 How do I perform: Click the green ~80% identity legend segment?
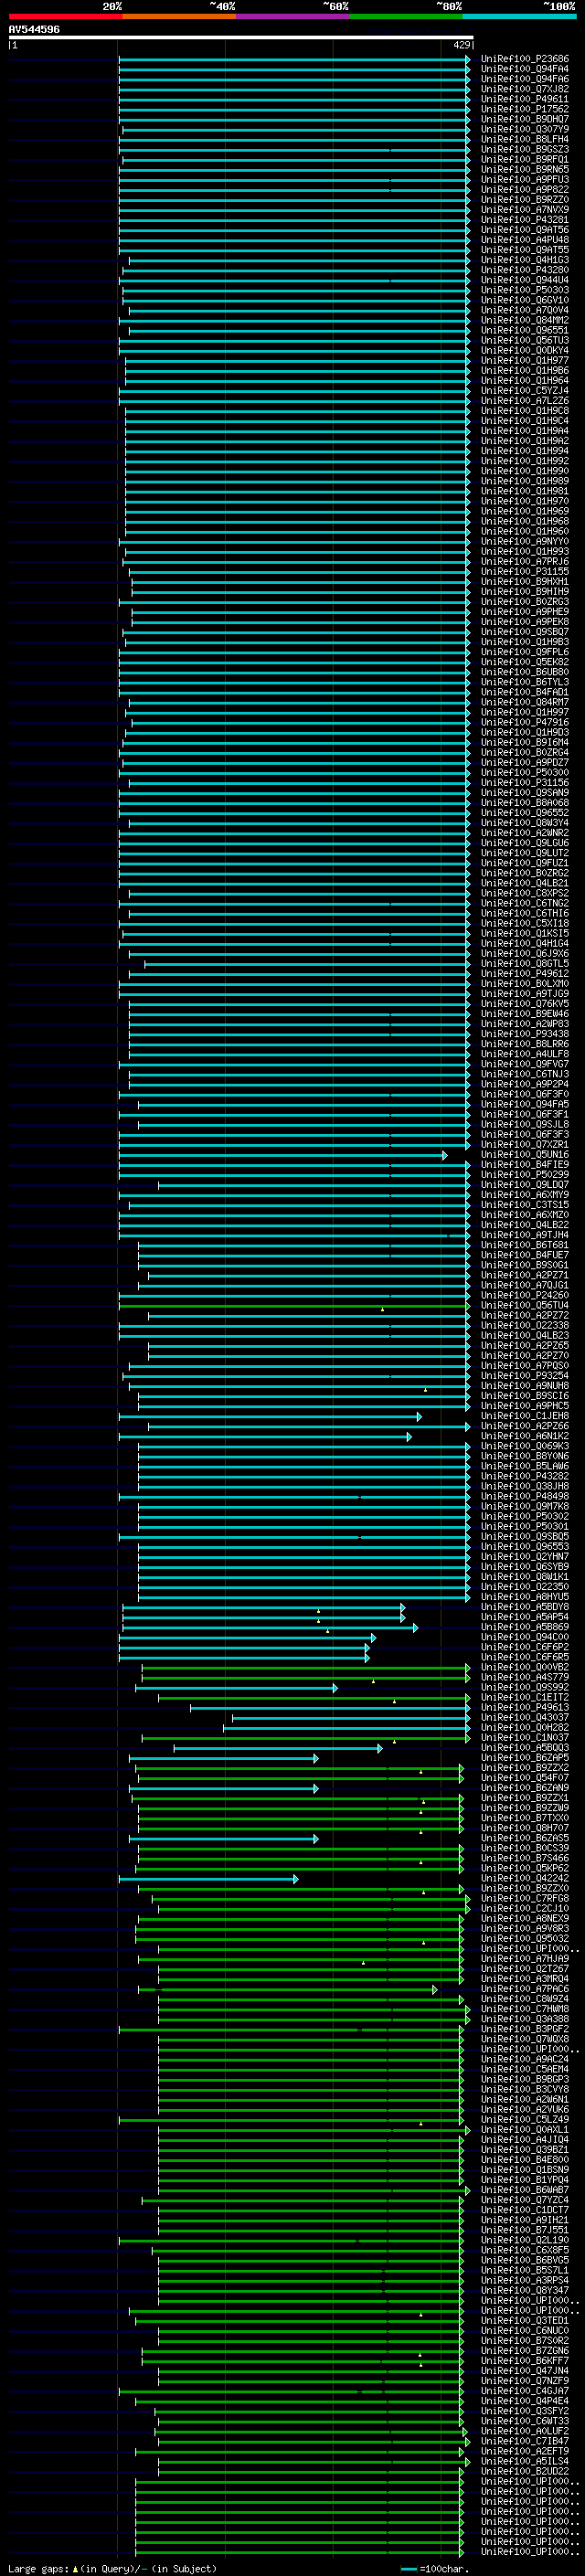coord(406,16)
